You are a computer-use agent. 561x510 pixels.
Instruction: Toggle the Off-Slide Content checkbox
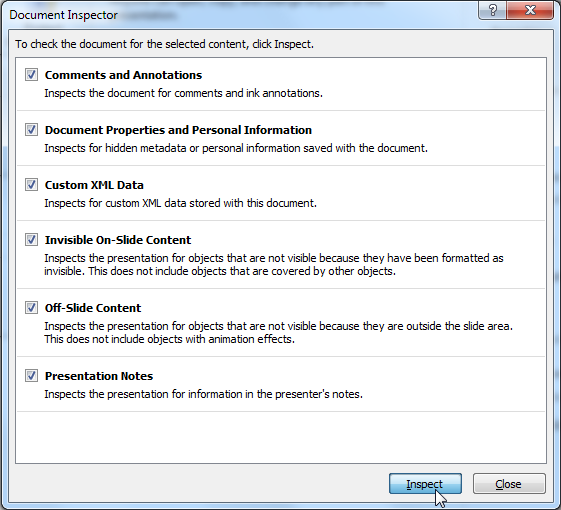pos(31,307)
